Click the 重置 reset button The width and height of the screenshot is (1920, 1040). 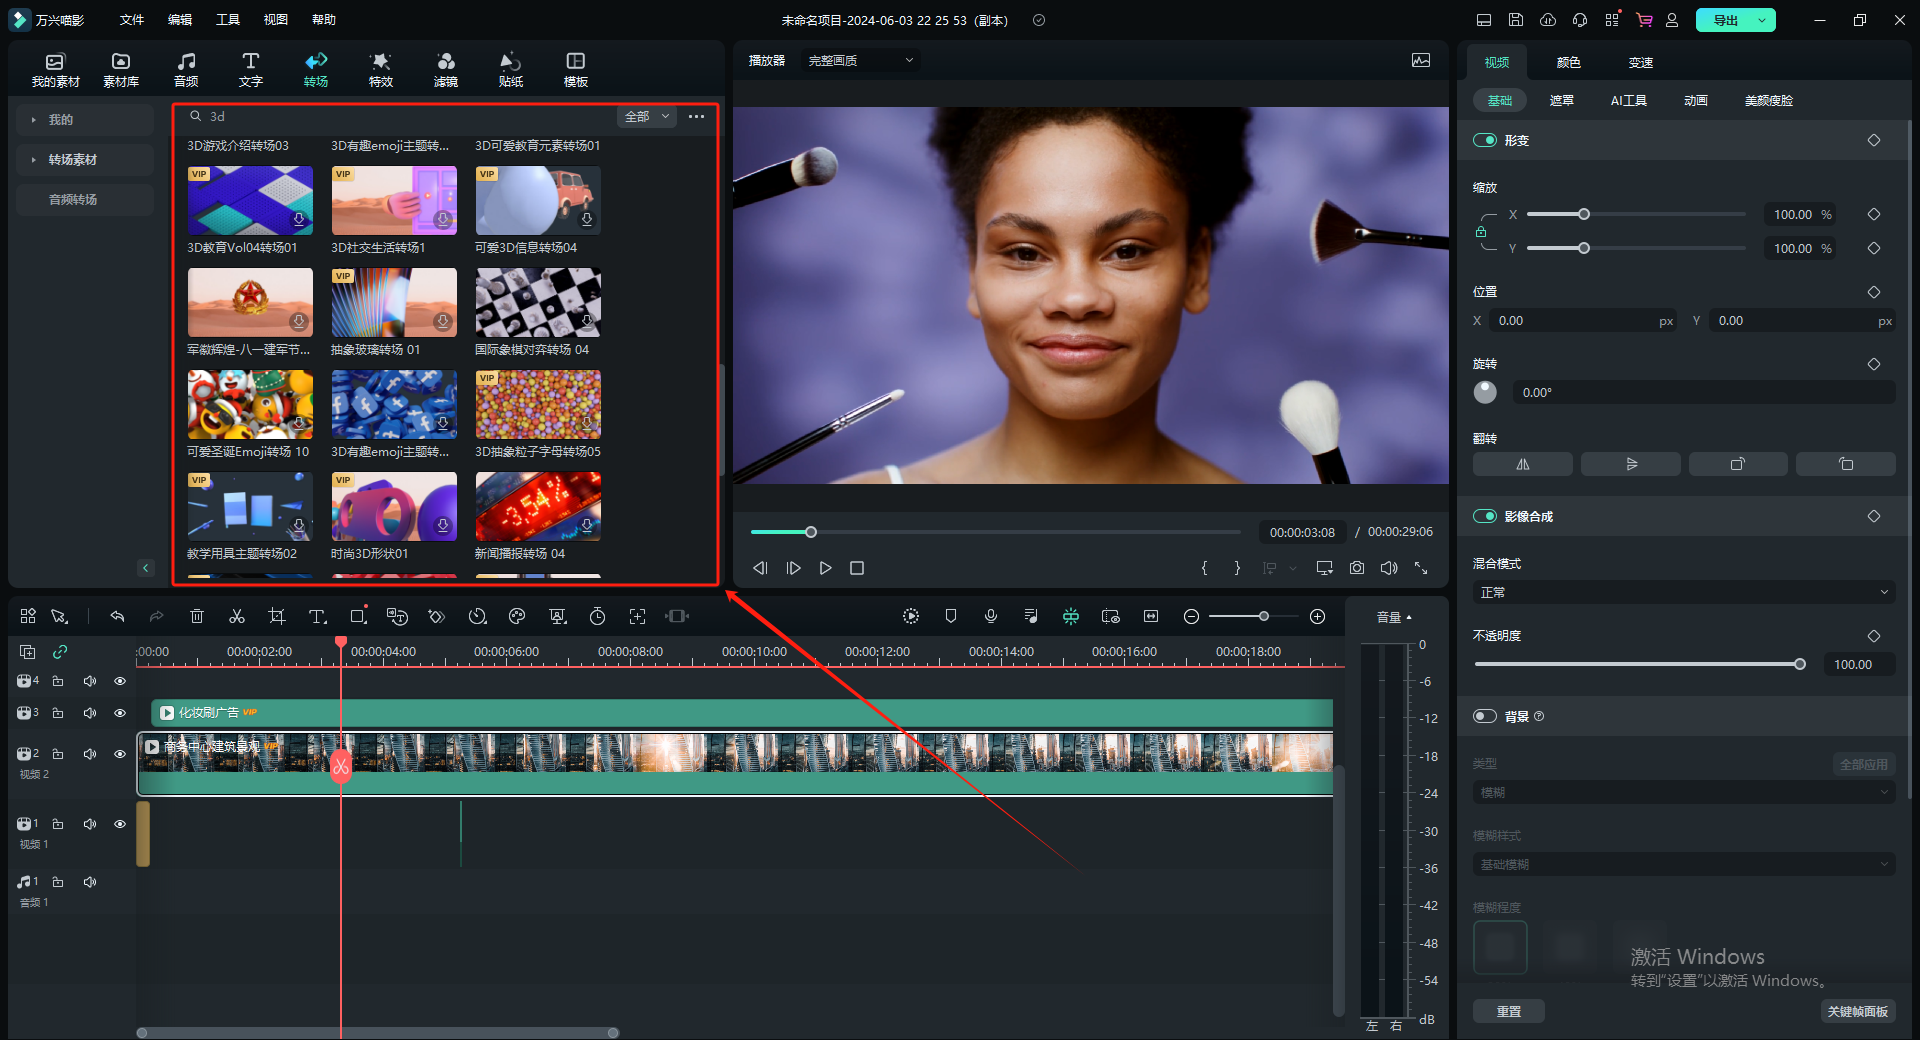pos(1508,1012)
